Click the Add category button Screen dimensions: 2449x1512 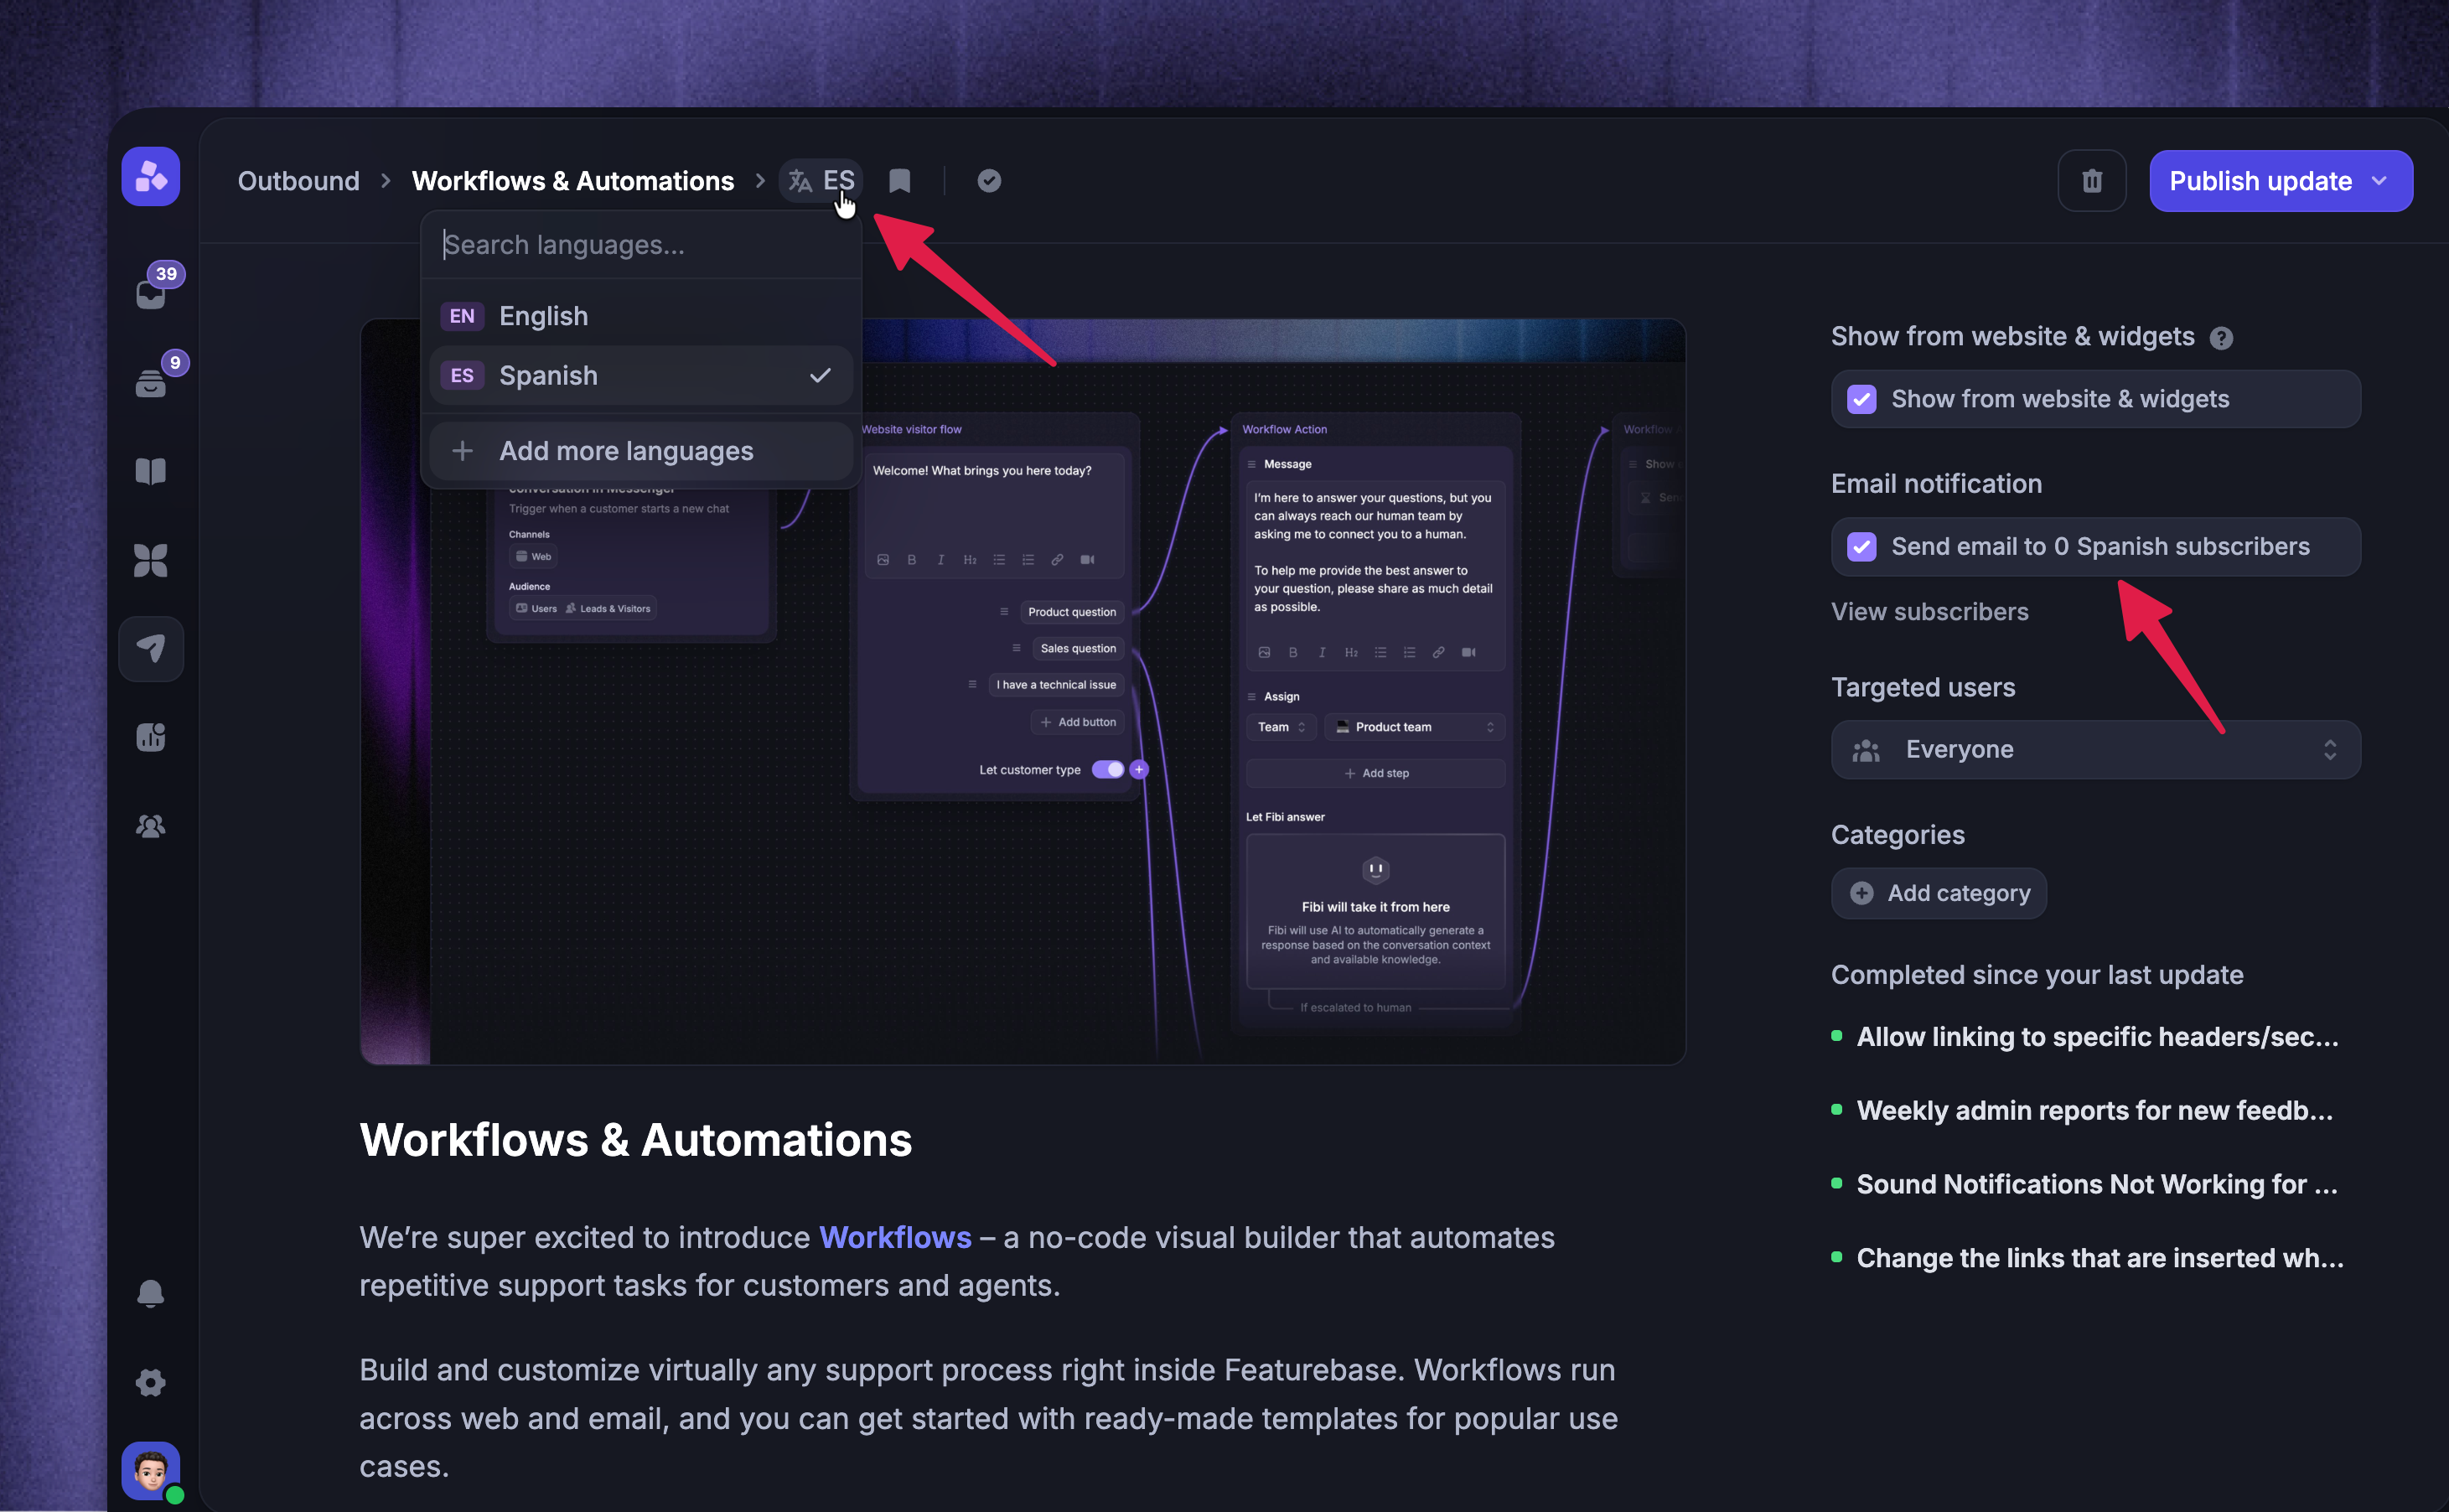coord(1939,893)
